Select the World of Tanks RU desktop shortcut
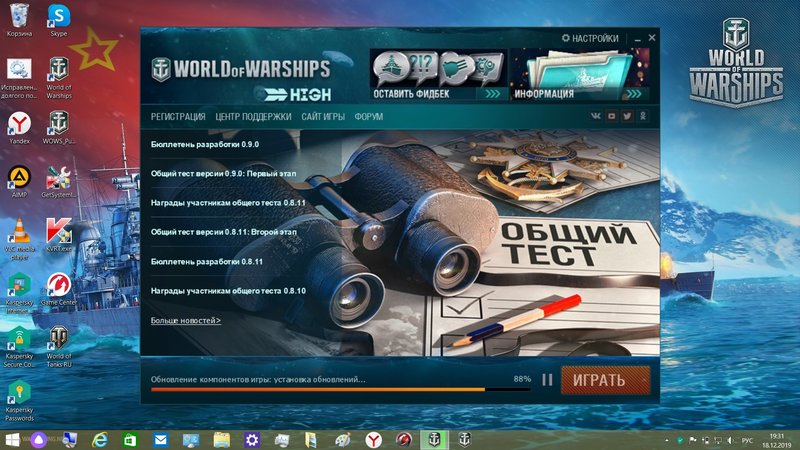Viewport: 800px width, 450px height. [59, 347]
